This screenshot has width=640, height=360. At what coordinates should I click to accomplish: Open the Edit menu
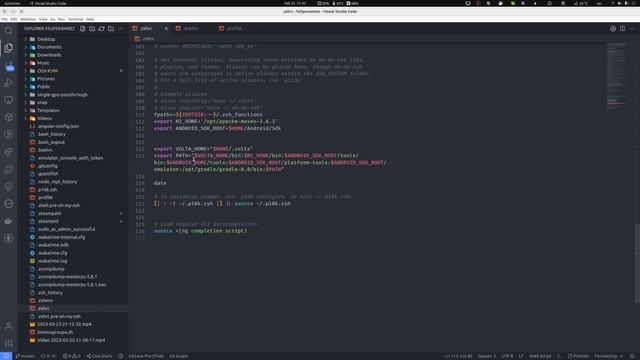pos(14,19)
